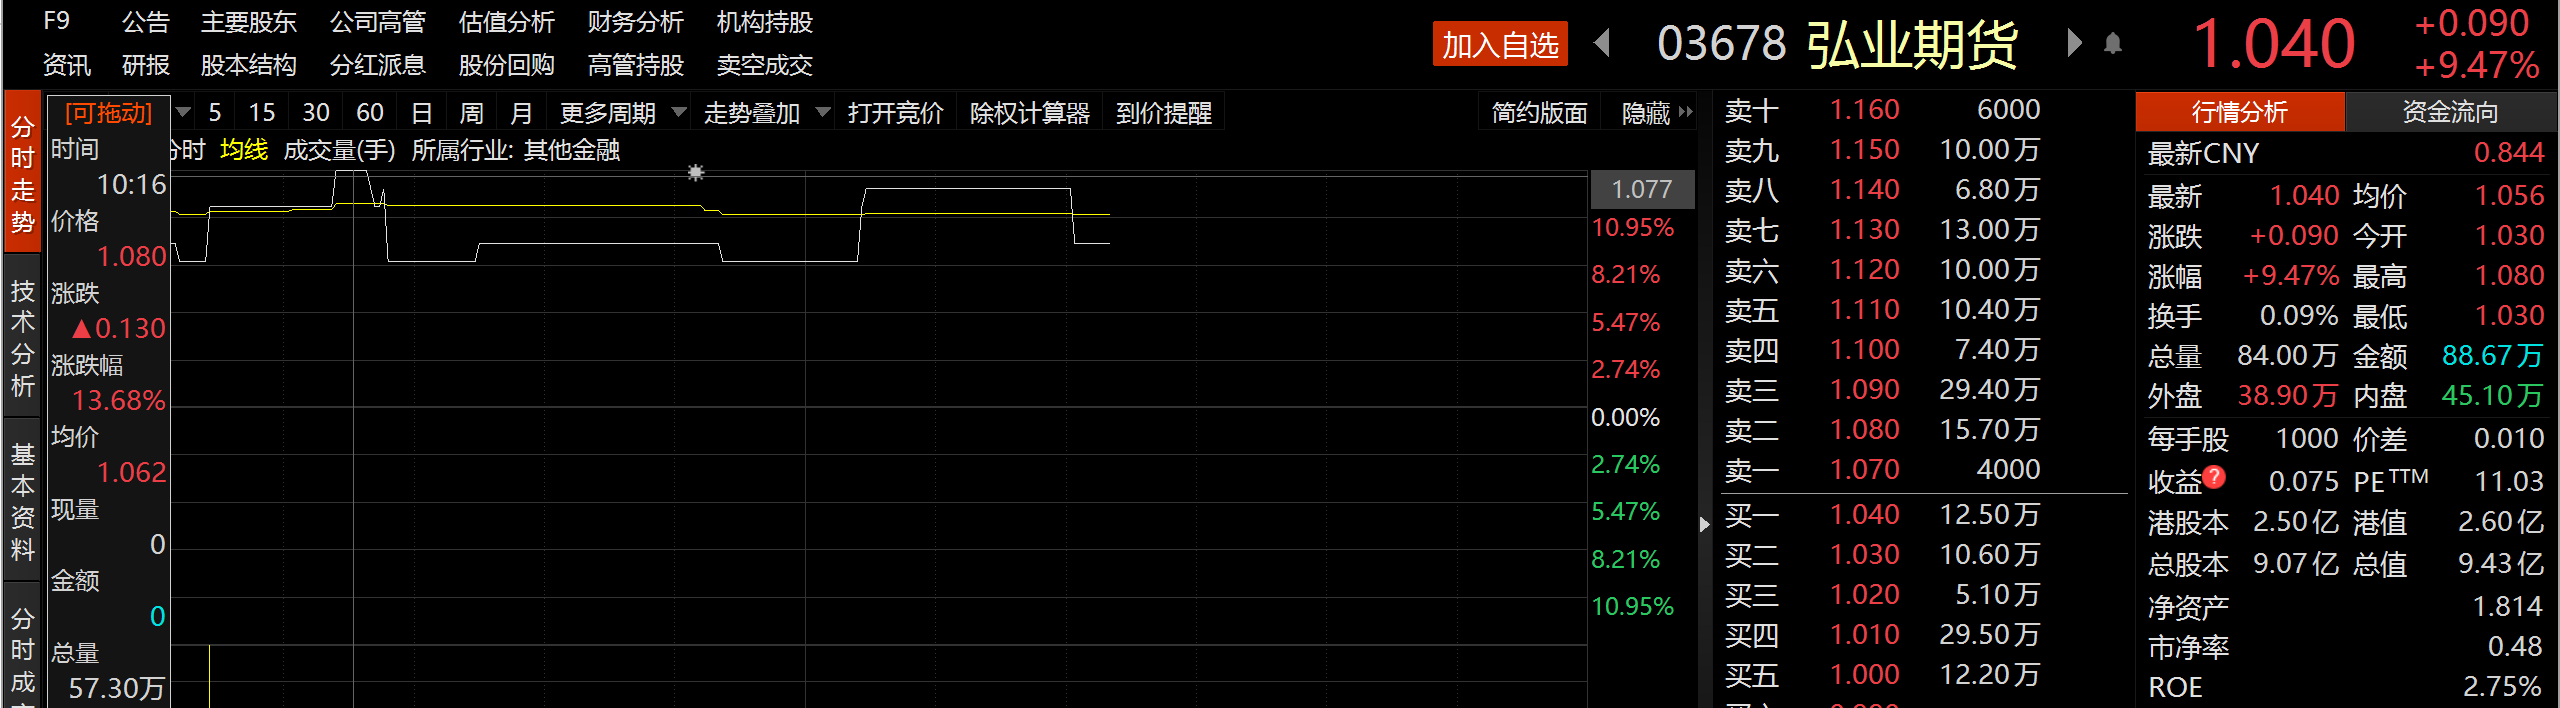Expand order book with the small triangle beside 买一

coord(1705,524)
